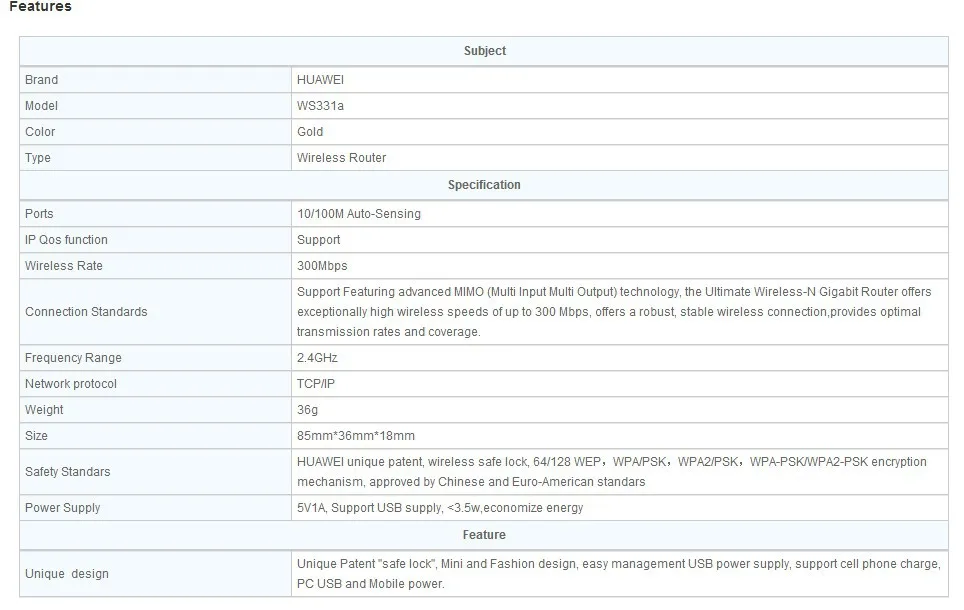Select the Subject section header
964x610 pixels.
[x=484, y=51]
